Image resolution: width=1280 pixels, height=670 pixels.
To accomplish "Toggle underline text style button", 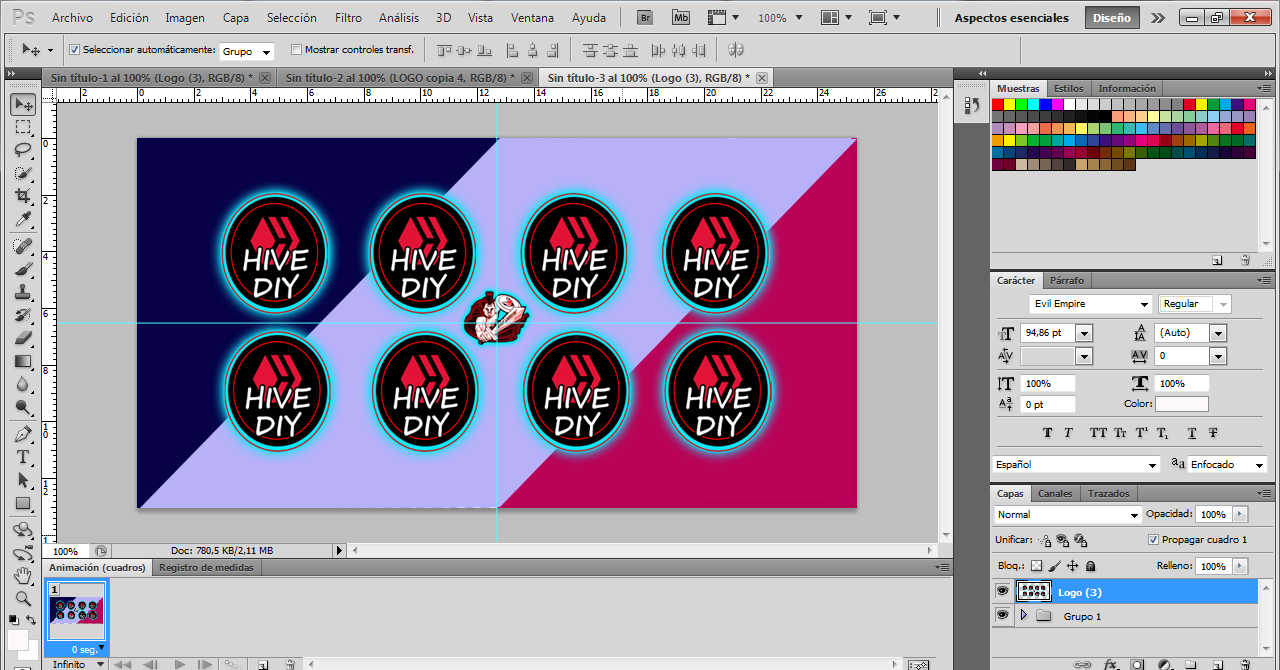I will click(1191, 433).
